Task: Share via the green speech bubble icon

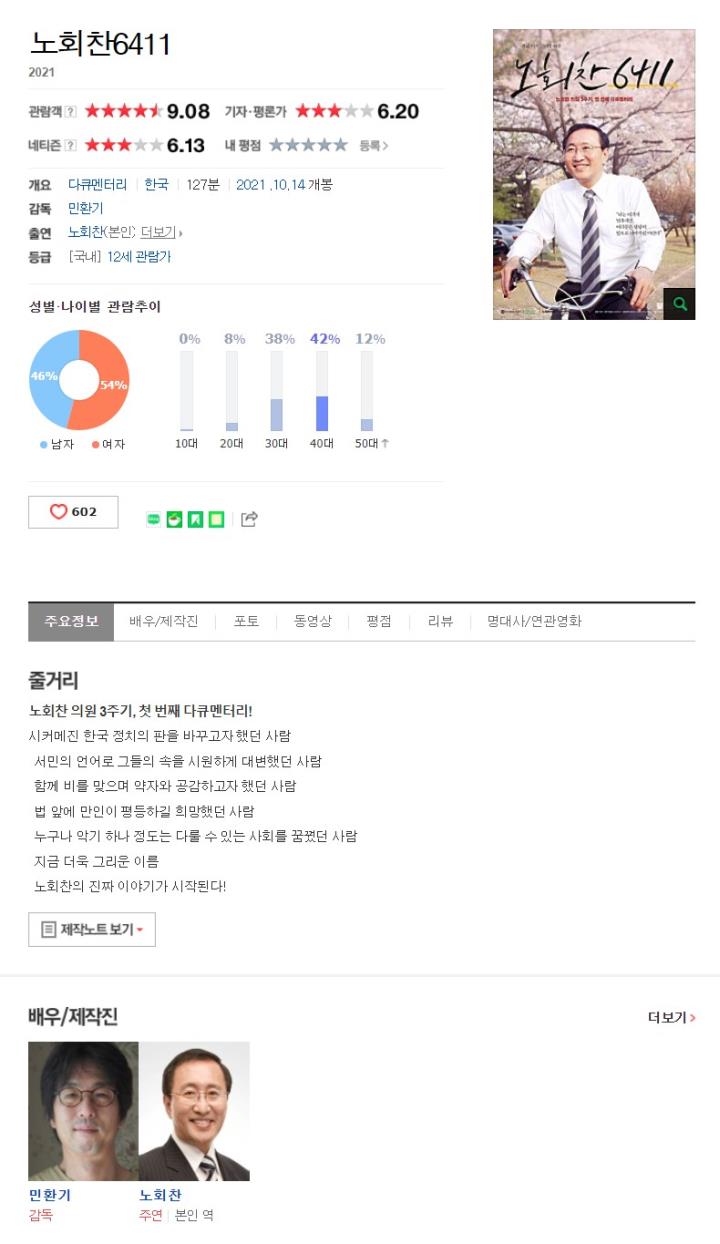Action: pyautogui.click(x=153, y=519)
